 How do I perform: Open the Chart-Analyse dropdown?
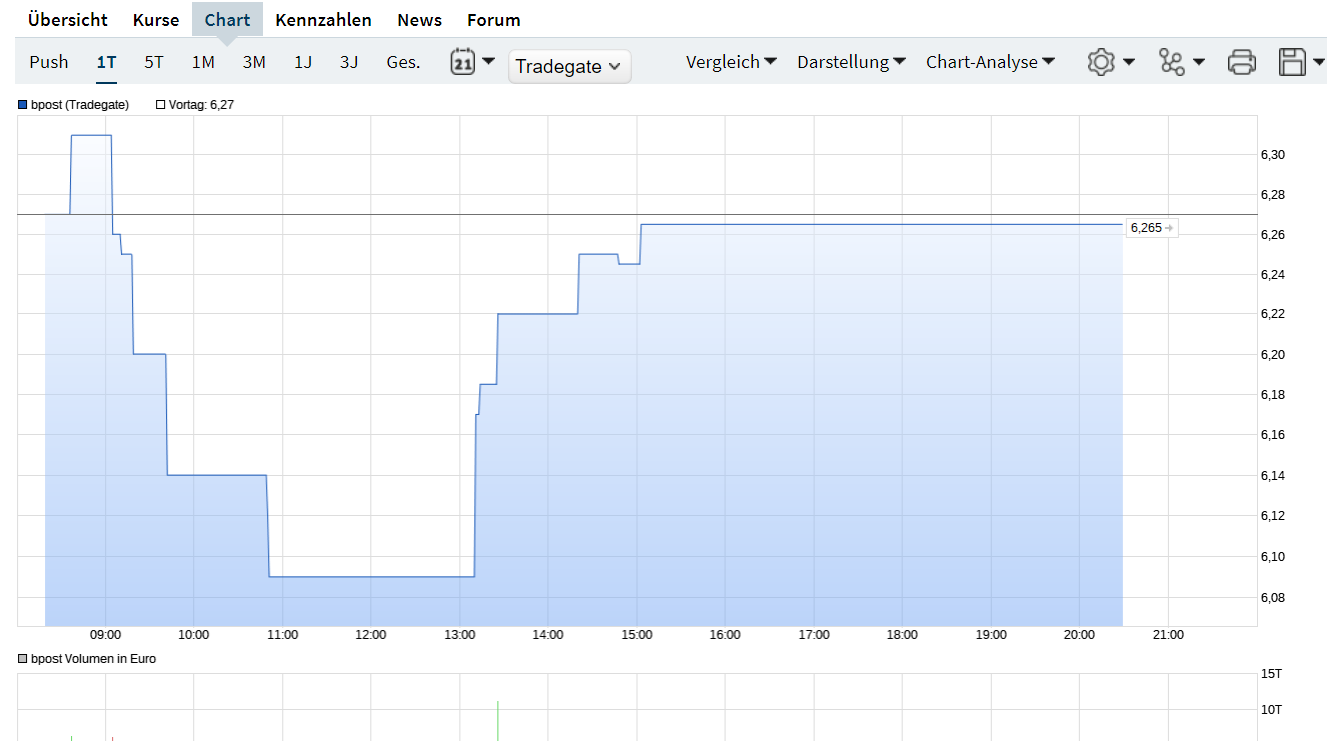[990, 62]
